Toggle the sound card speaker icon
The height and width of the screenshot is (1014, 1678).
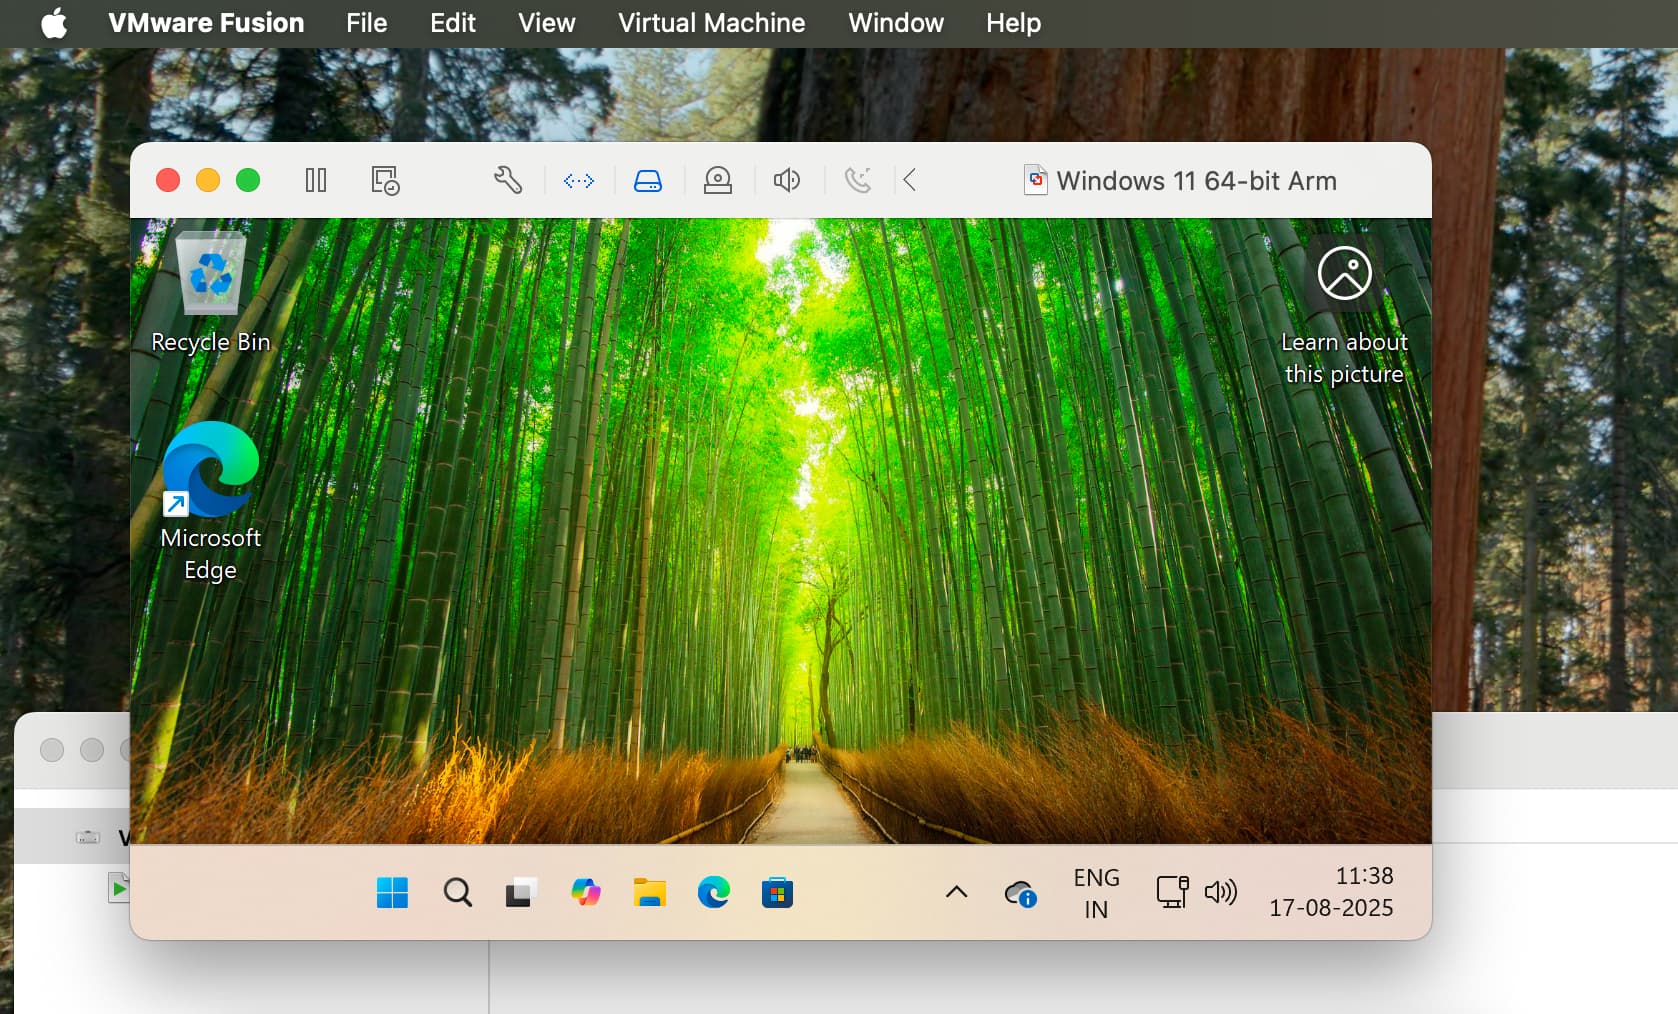tap(787, 180)
